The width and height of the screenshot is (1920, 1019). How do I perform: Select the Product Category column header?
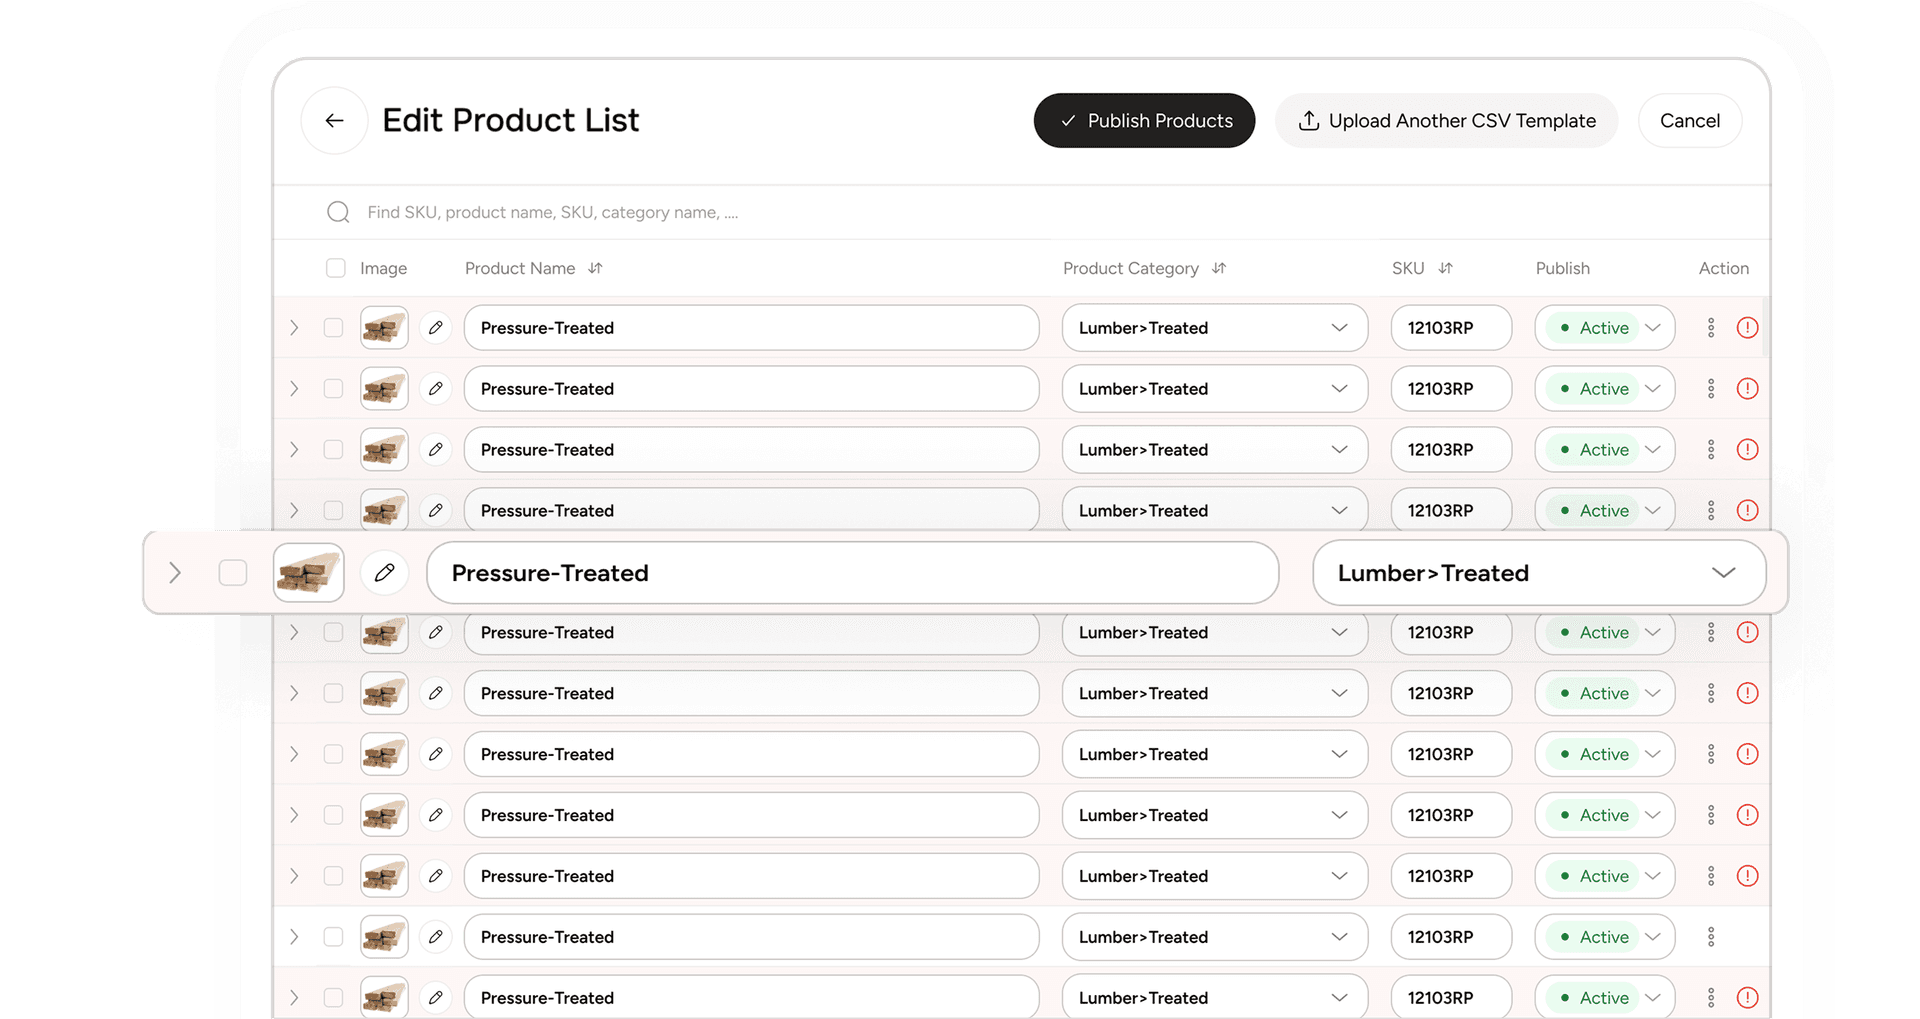point(1130,268)
